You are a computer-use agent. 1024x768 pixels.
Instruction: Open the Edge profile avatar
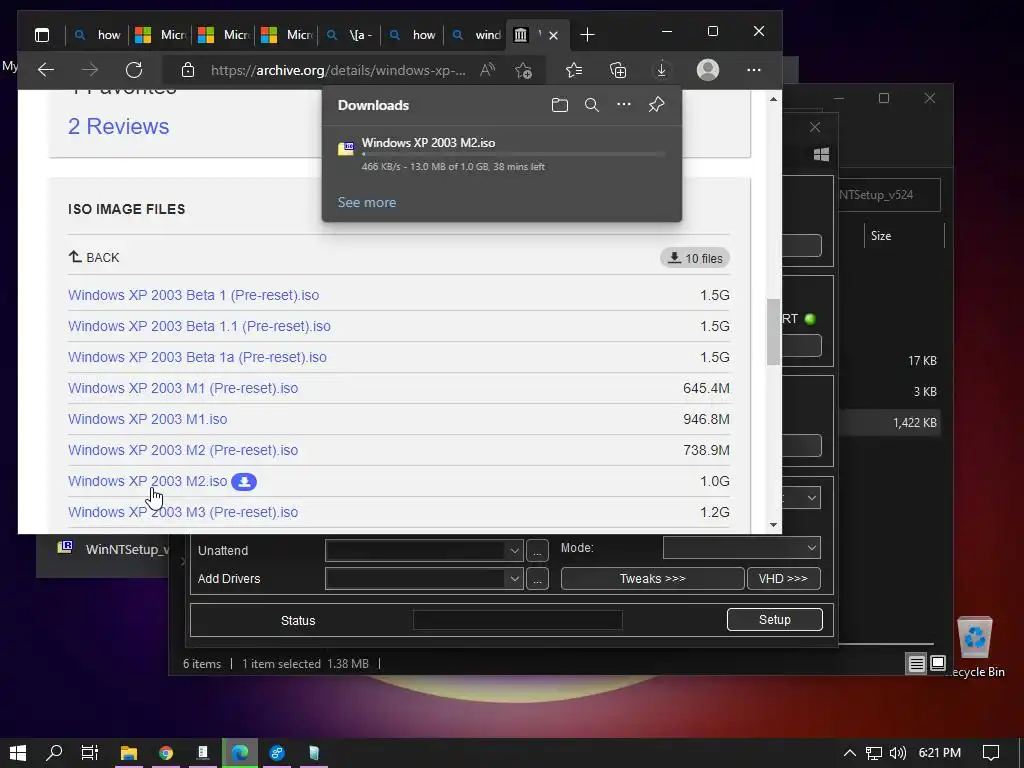(x=708, y=70)
